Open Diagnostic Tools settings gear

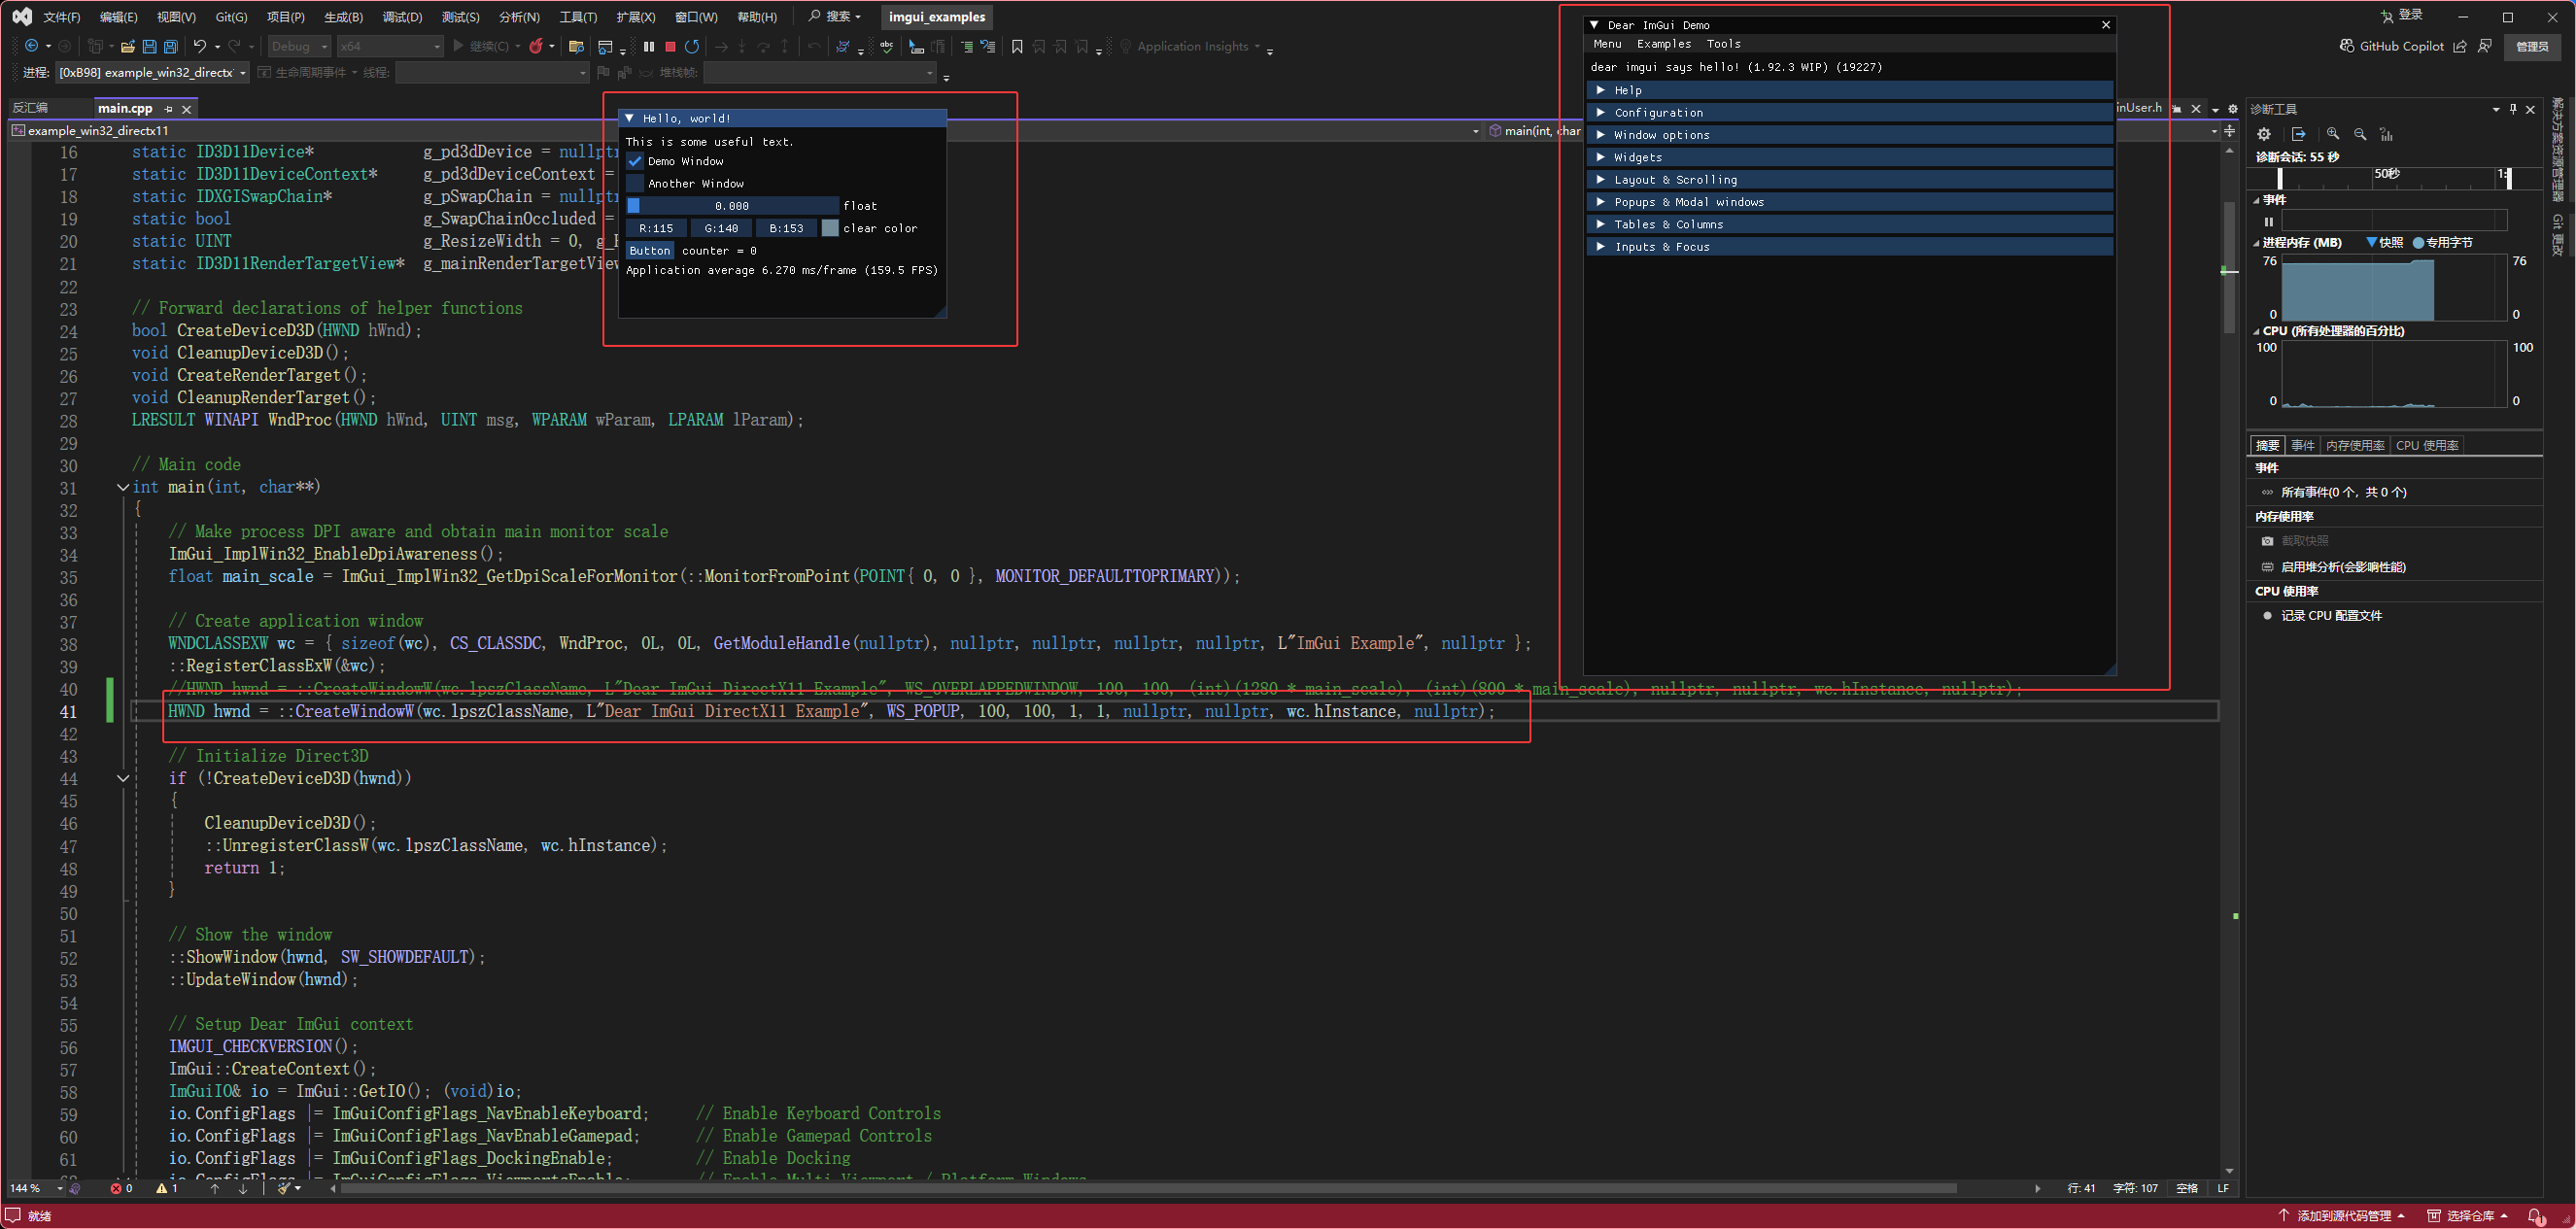tap(2264, 134)
